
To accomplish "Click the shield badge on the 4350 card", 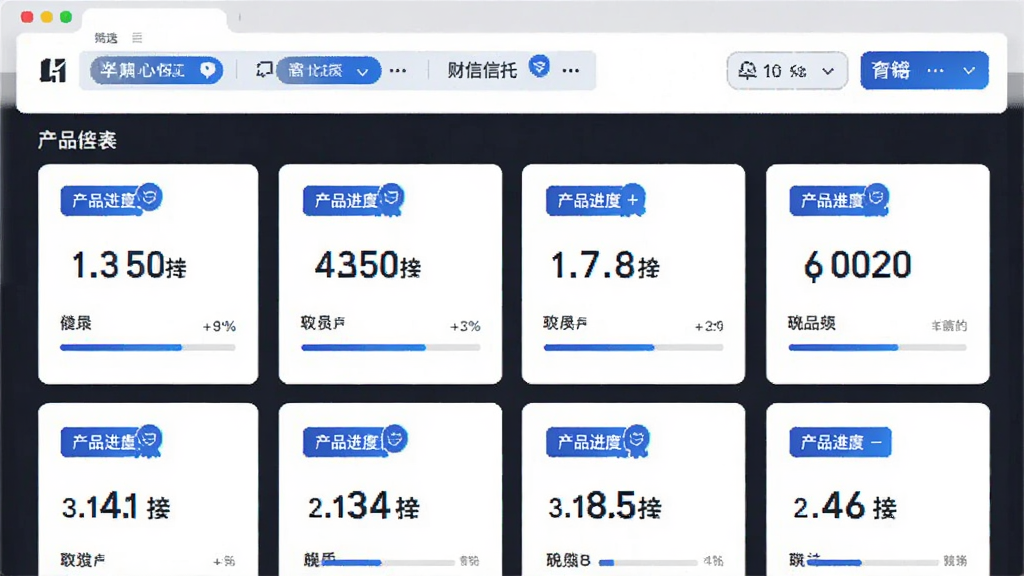I will coord(392,197).
